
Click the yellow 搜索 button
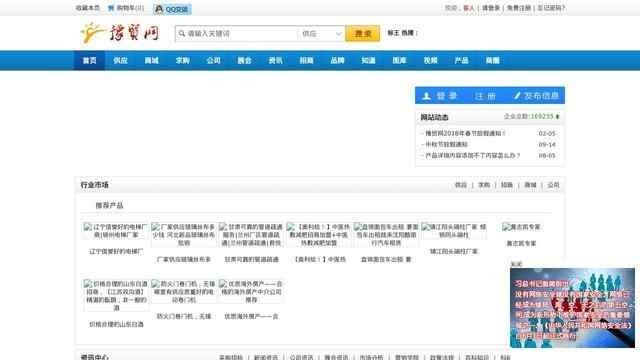[x=362, y=33]
